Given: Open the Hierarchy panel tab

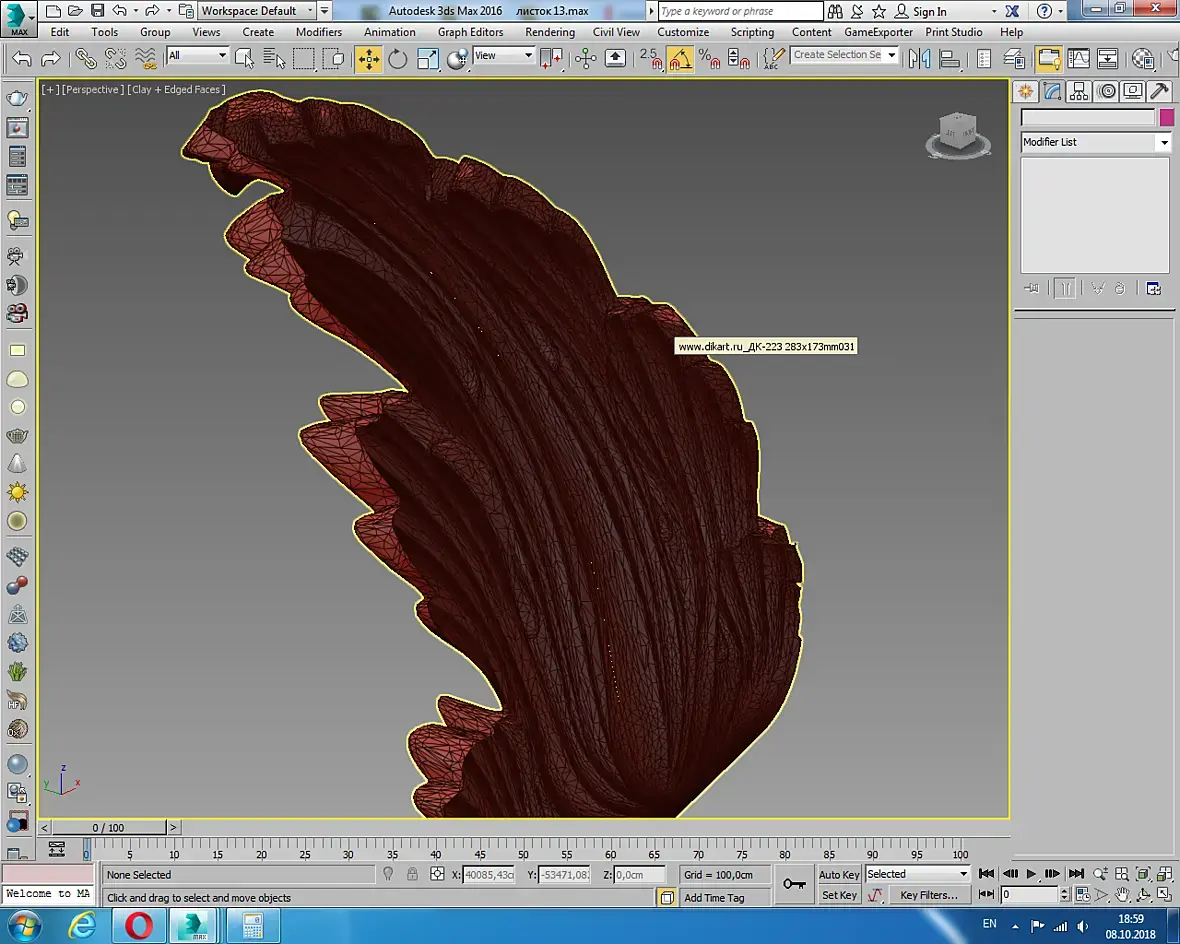Looking at the screenshot, I should click(1079, 92).
